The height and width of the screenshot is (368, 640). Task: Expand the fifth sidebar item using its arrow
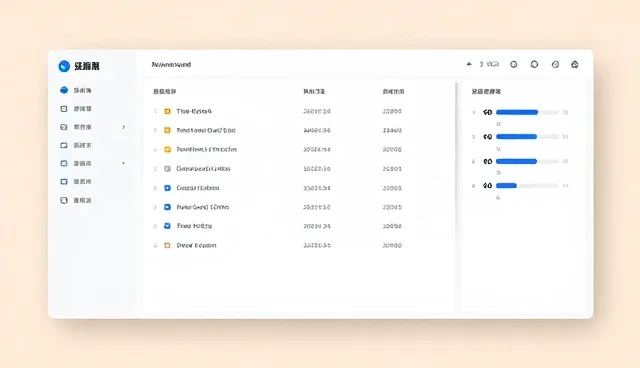pos(123,164)
